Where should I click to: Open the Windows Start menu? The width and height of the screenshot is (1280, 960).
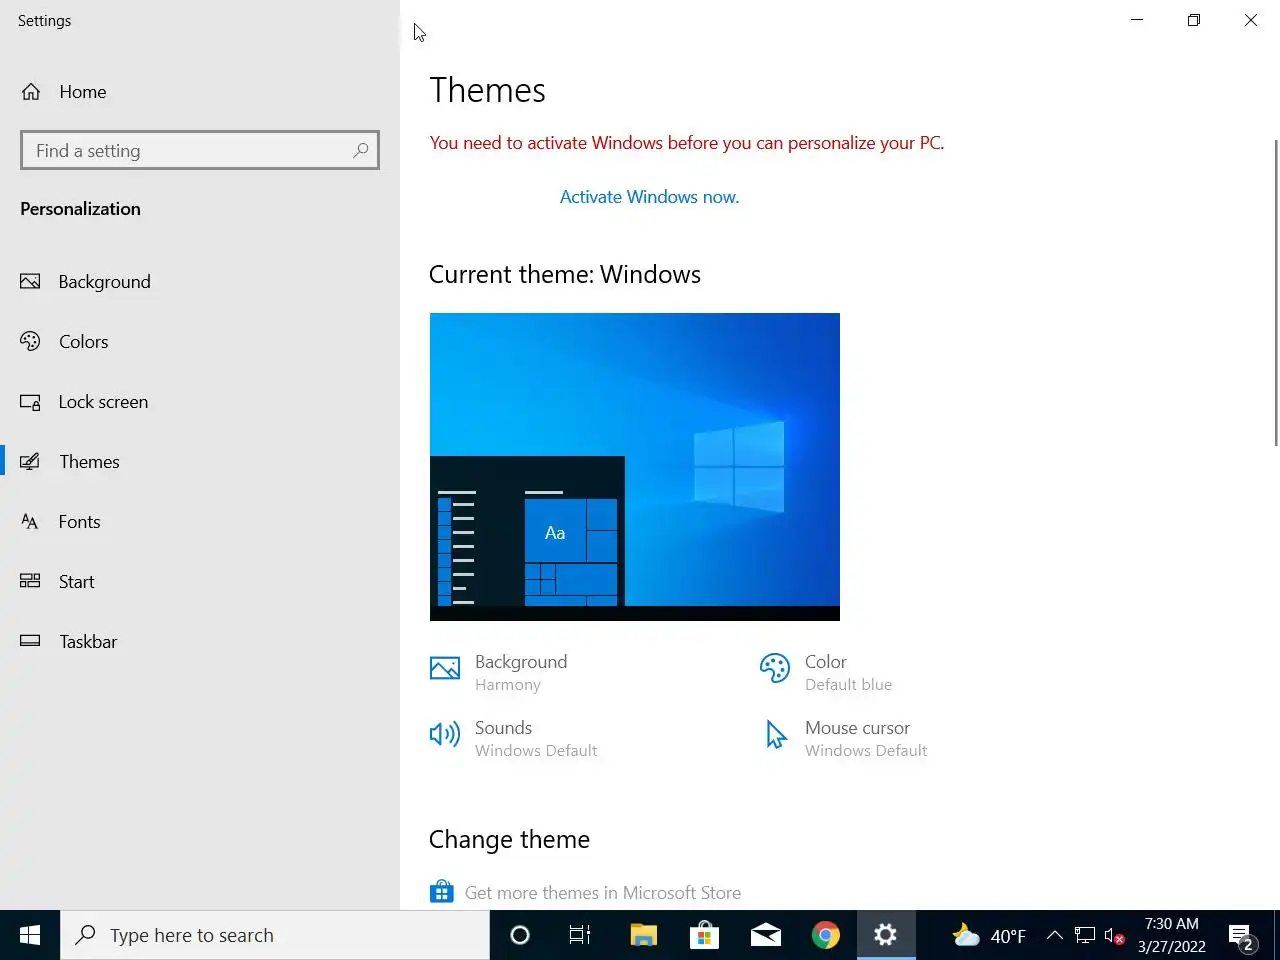(30, 935)
